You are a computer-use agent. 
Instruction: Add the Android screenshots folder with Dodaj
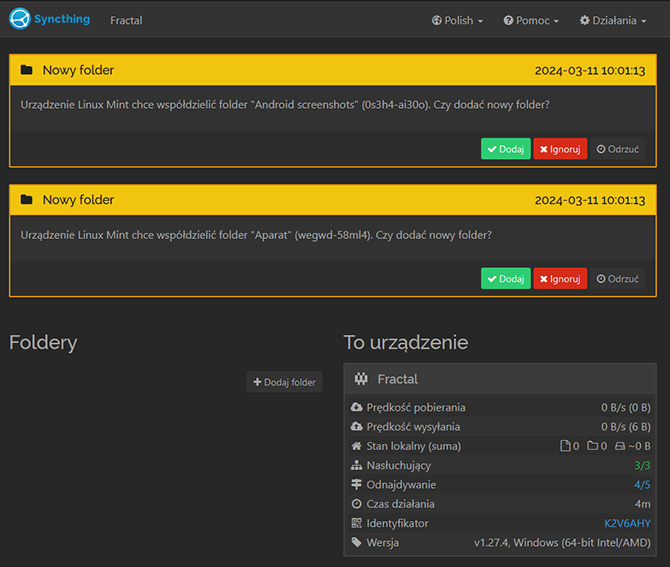tap(505, 149)
